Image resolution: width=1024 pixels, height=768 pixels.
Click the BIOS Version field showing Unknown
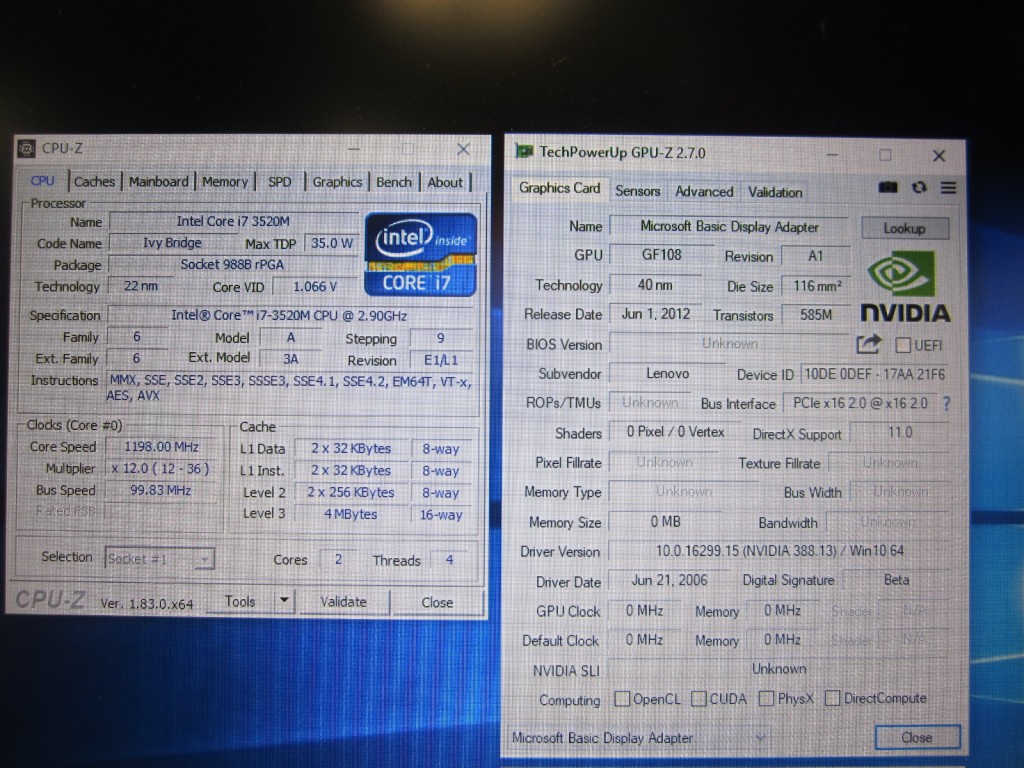(729, 344)
